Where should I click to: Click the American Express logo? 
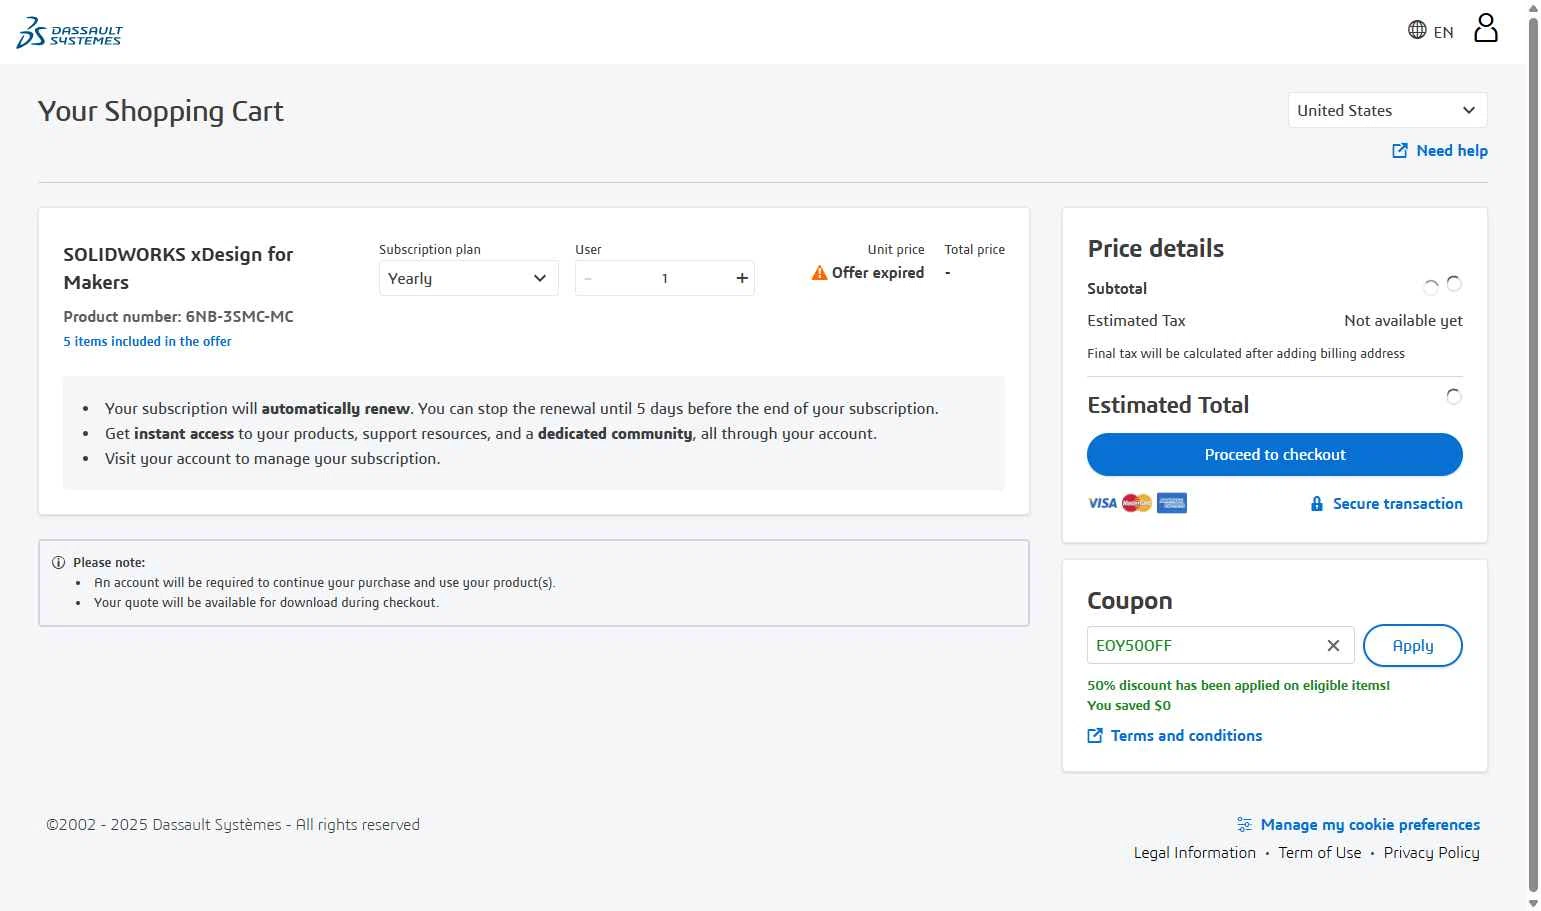pos(1171,503)
